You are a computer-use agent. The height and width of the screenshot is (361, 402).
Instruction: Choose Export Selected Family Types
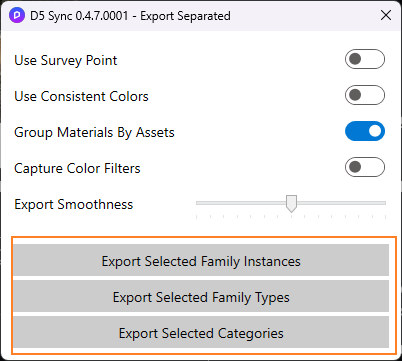[x=201, y=296]
